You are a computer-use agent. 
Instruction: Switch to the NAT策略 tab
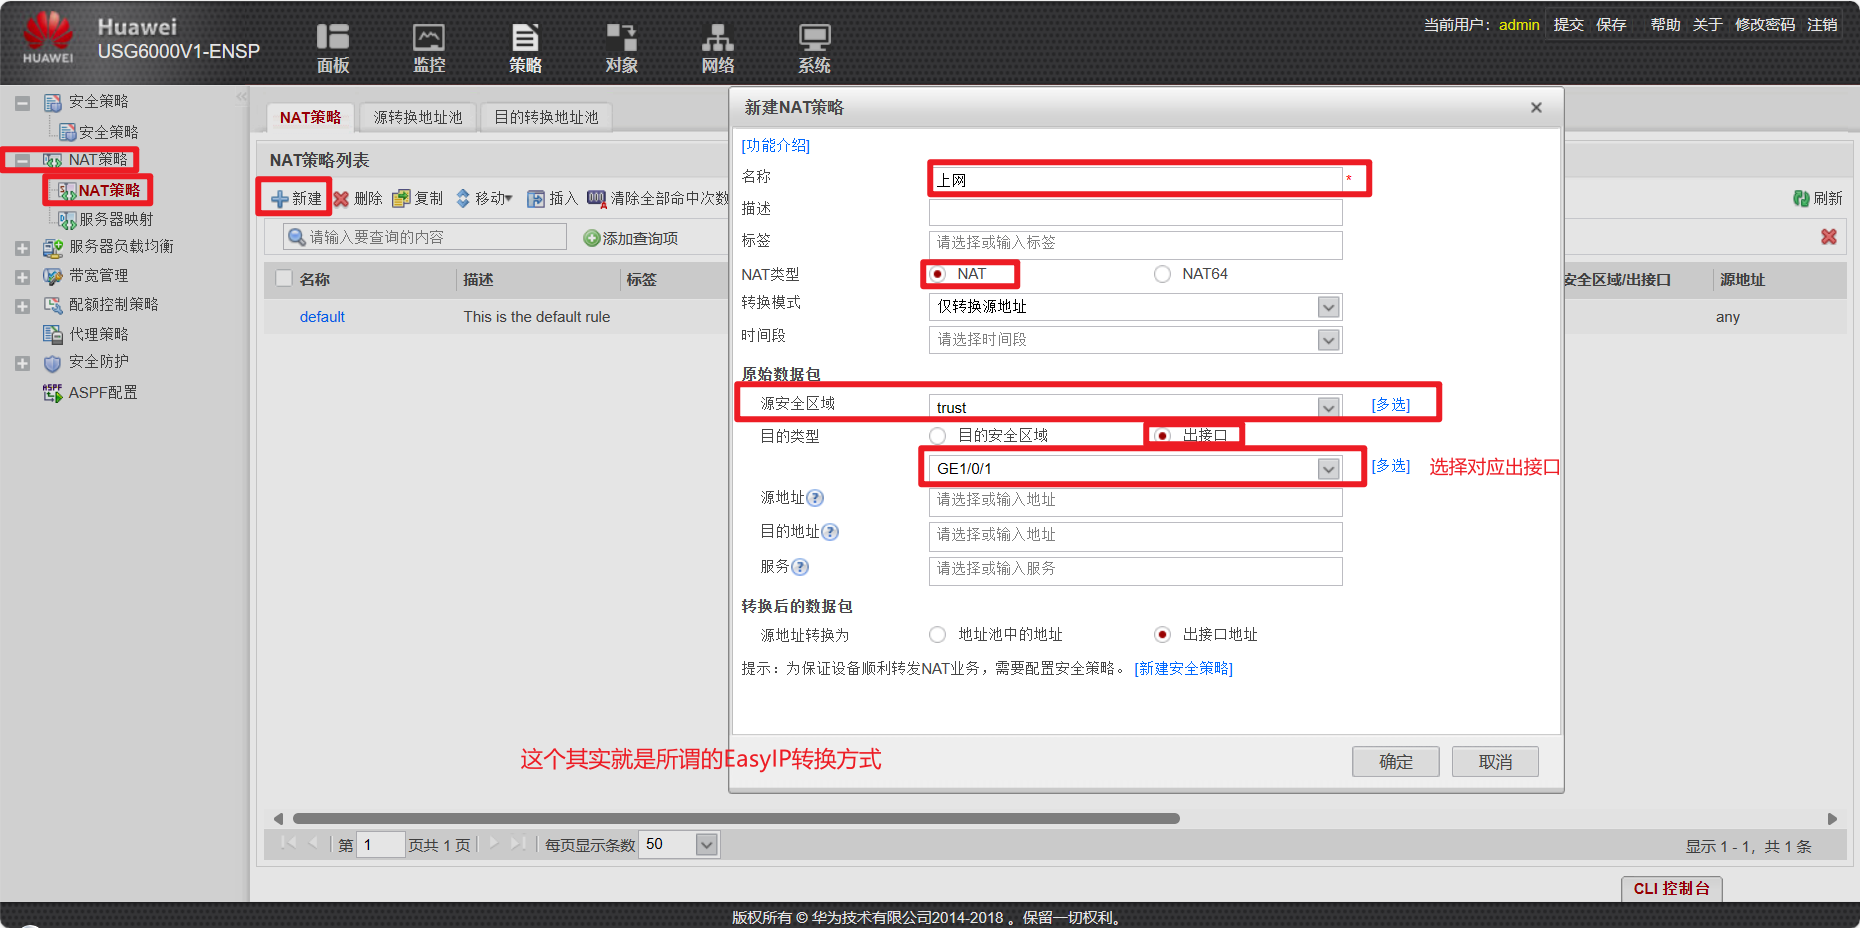pos(310,117)
